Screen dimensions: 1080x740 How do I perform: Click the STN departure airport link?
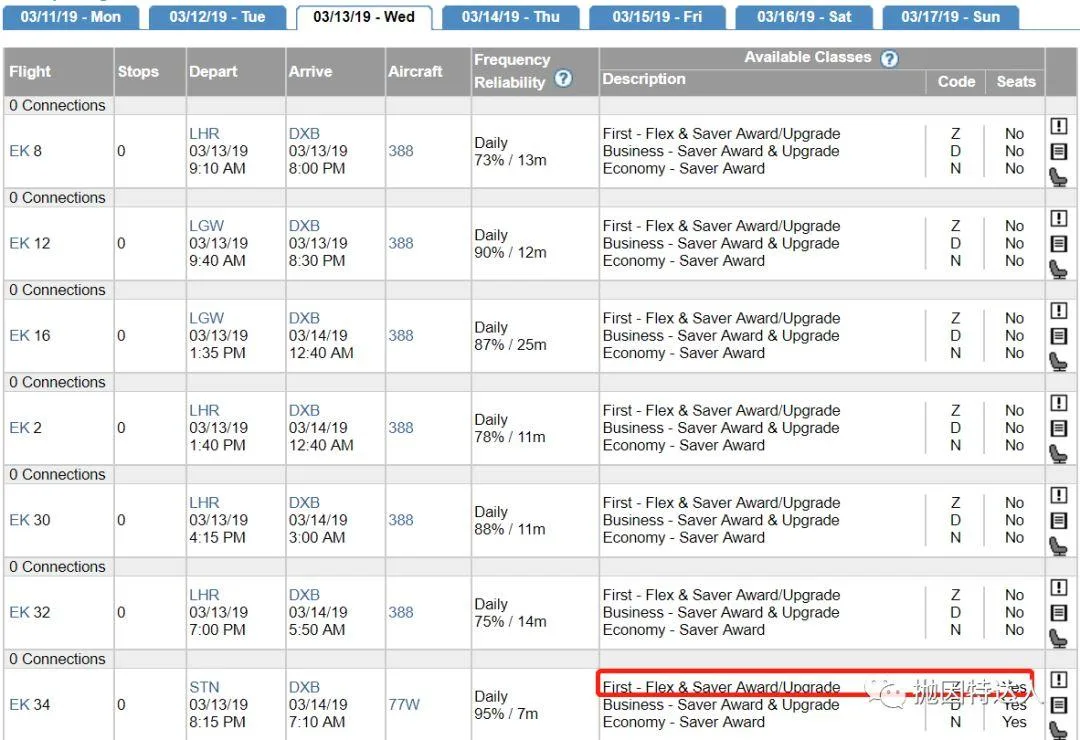[205, 687]
